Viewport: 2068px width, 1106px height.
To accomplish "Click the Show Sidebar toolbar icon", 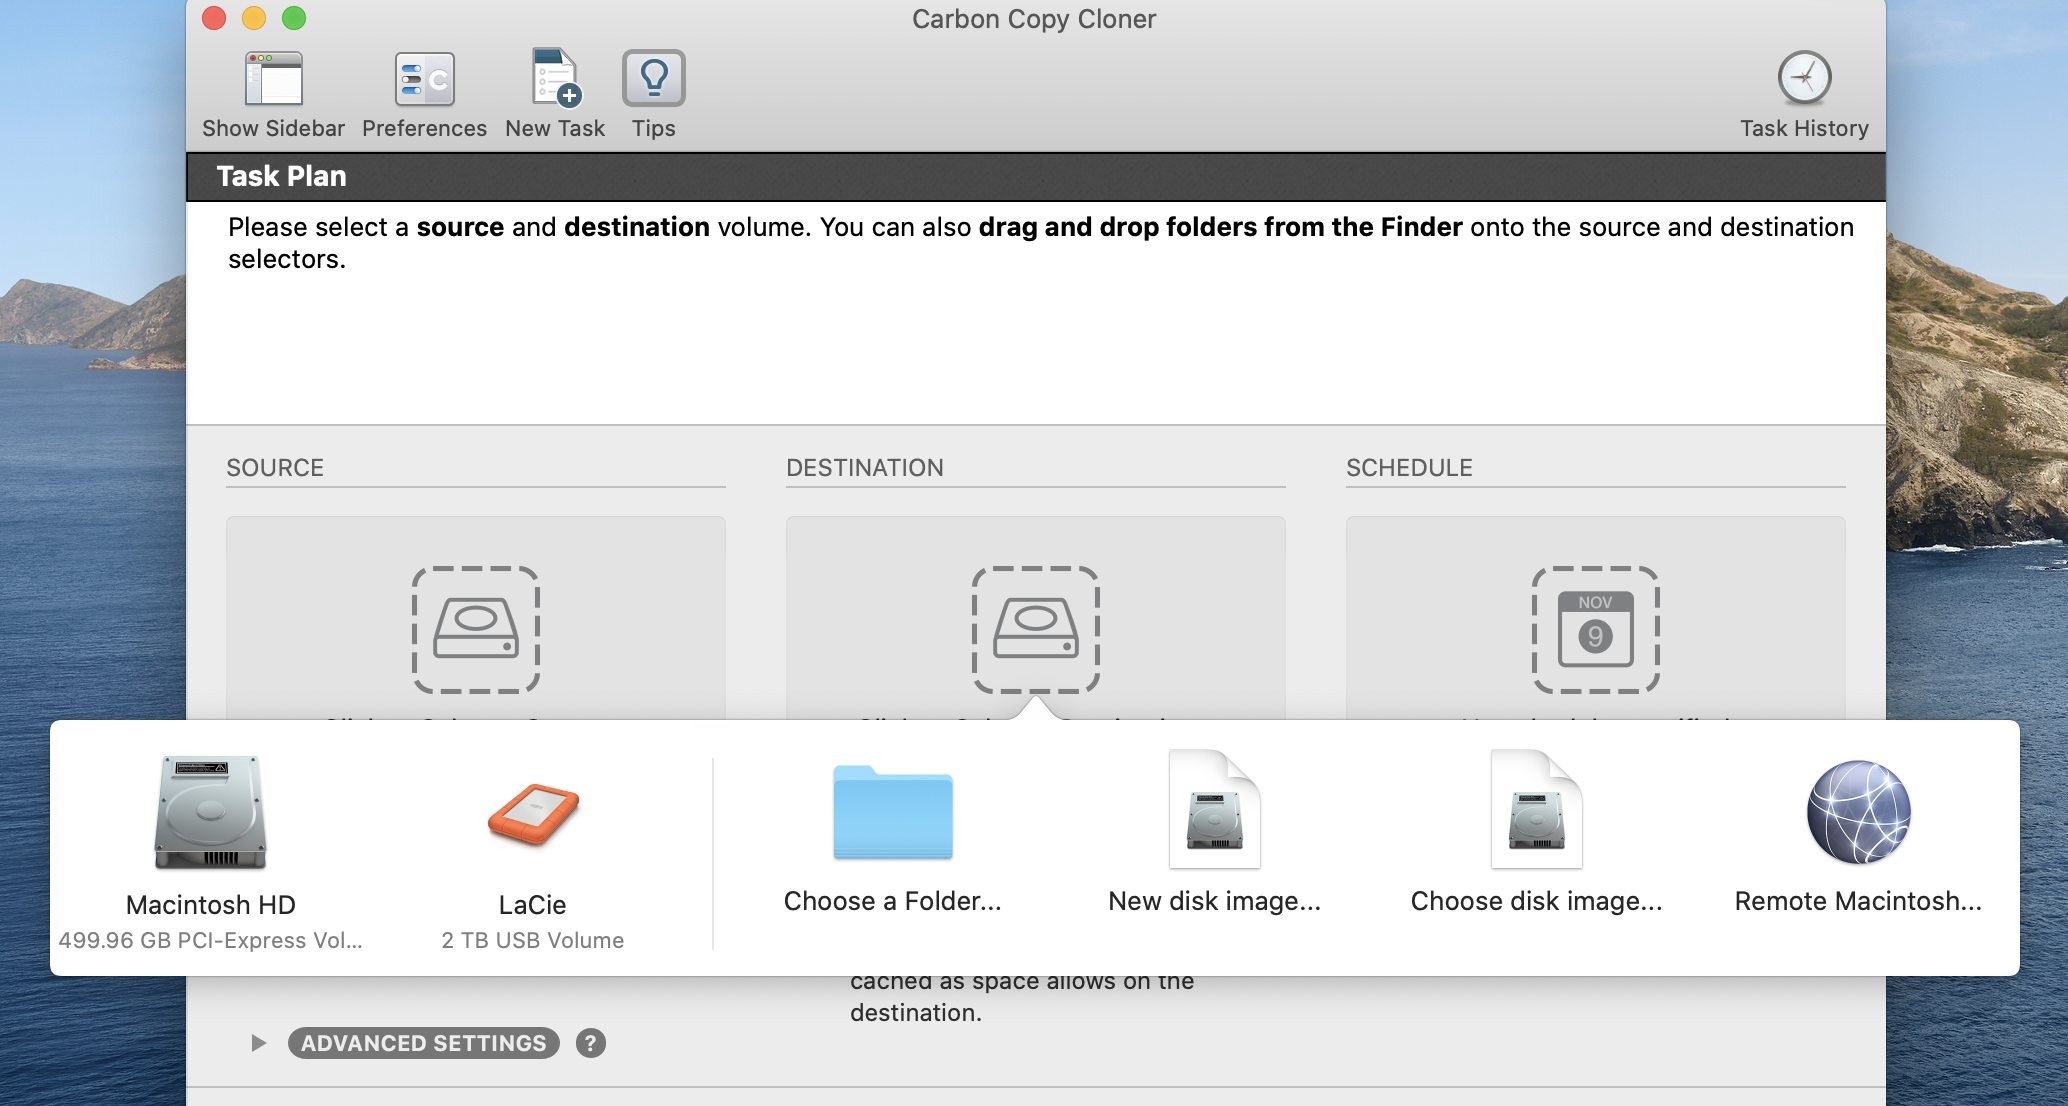I will tap(273, 79).
